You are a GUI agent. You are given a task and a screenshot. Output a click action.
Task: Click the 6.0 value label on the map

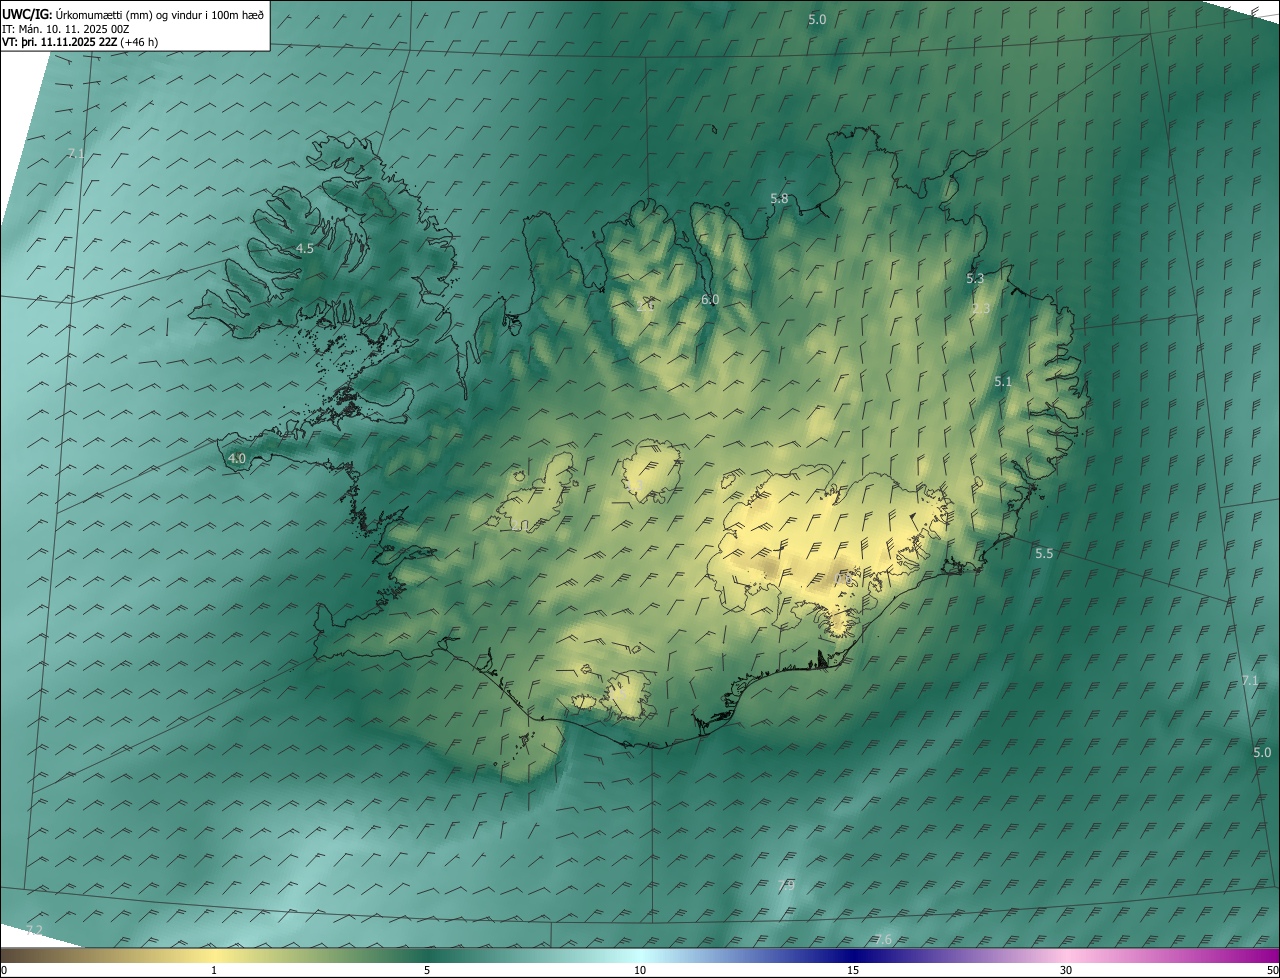click(x=710, y=299)
